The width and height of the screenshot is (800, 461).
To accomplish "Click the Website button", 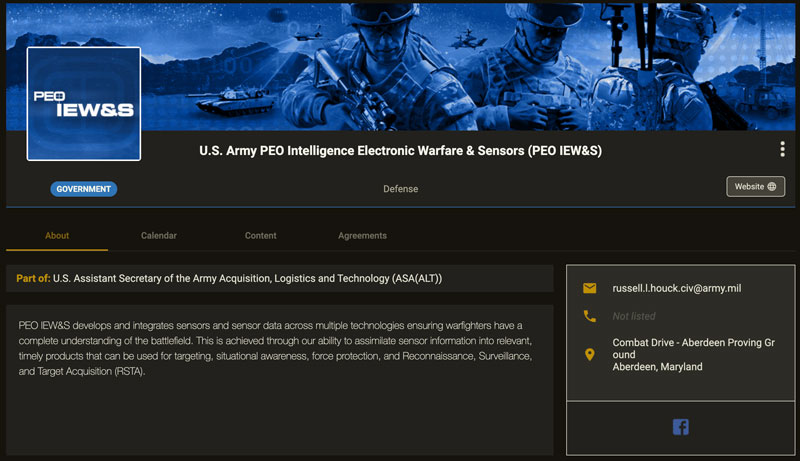I will click(x=756, y=187).
